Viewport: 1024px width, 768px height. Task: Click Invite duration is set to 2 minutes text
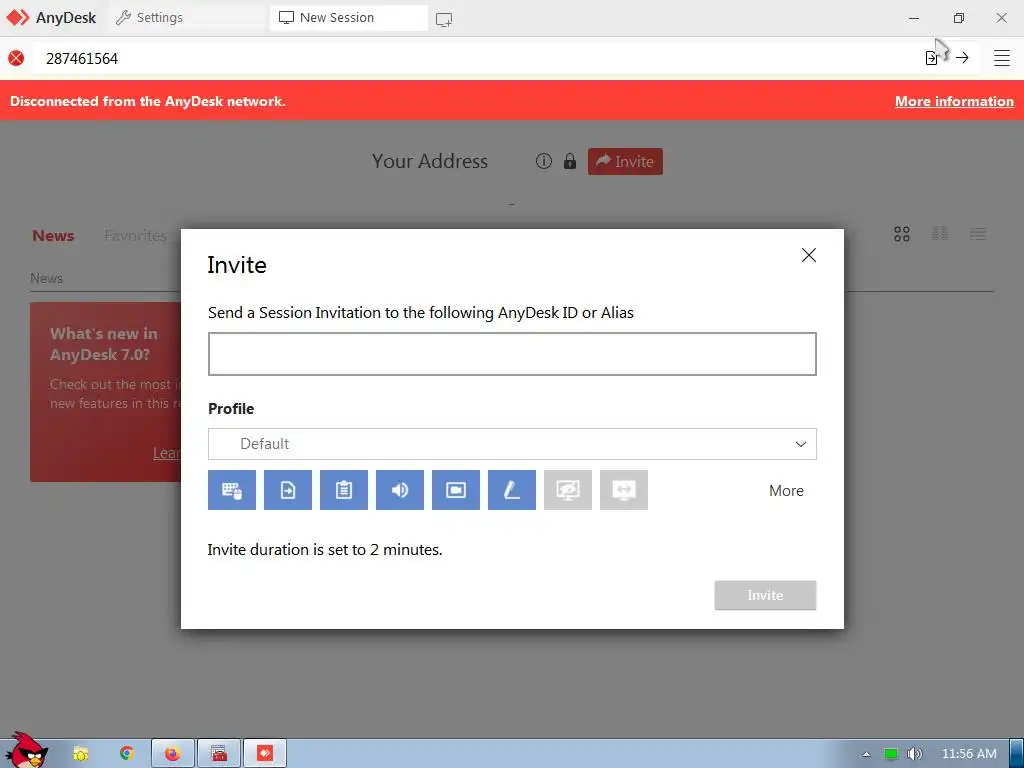325,550
